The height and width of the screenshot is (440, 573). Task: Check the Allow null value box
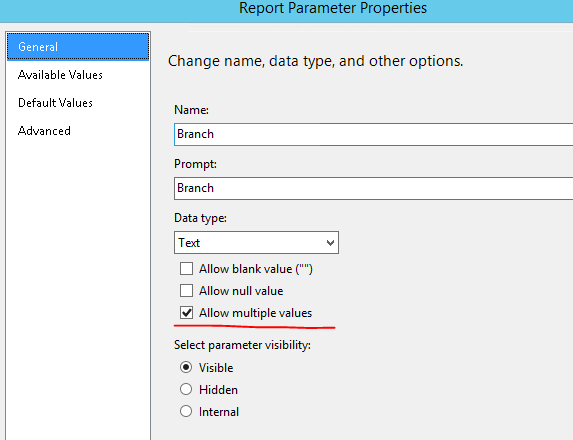(x=186, y=291)
